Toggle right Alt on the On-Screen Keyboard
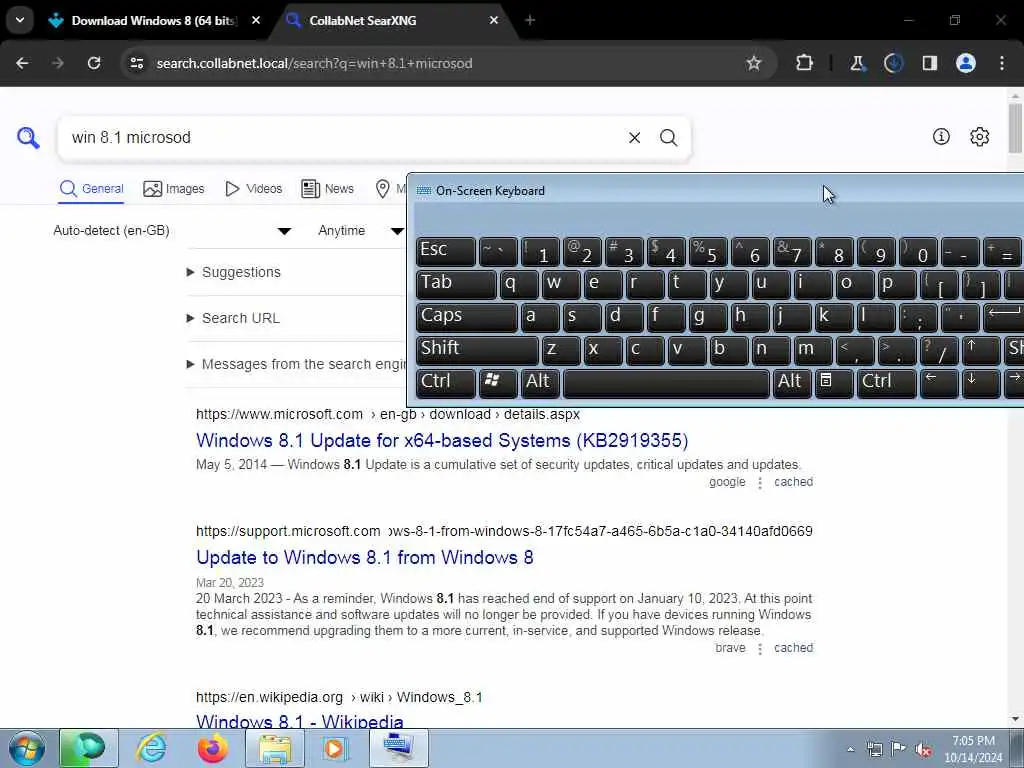Viewport: 1024px width, 768px height. pos(792,383)
